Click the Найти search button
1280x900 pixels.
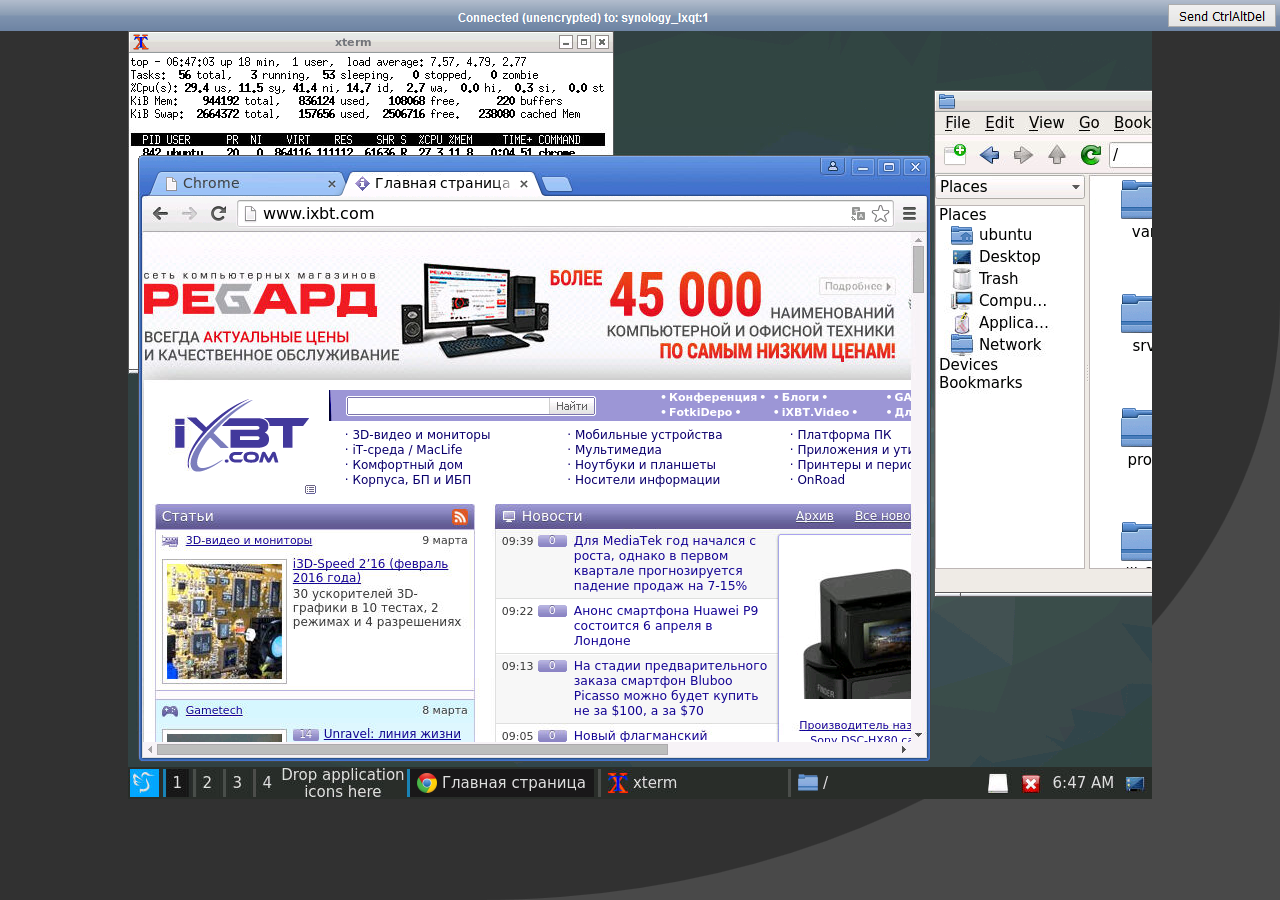[572, 406]
